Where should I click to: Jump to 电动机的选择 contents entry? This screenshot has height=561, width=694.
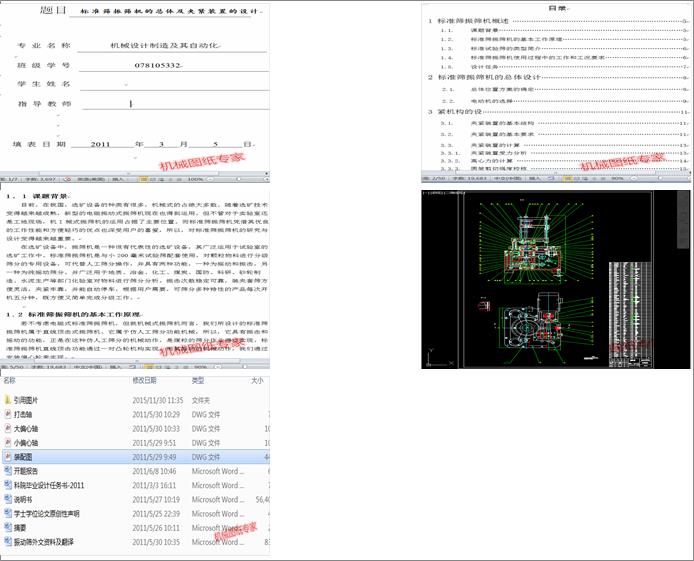pyautogui.click(x=491, y=101)
